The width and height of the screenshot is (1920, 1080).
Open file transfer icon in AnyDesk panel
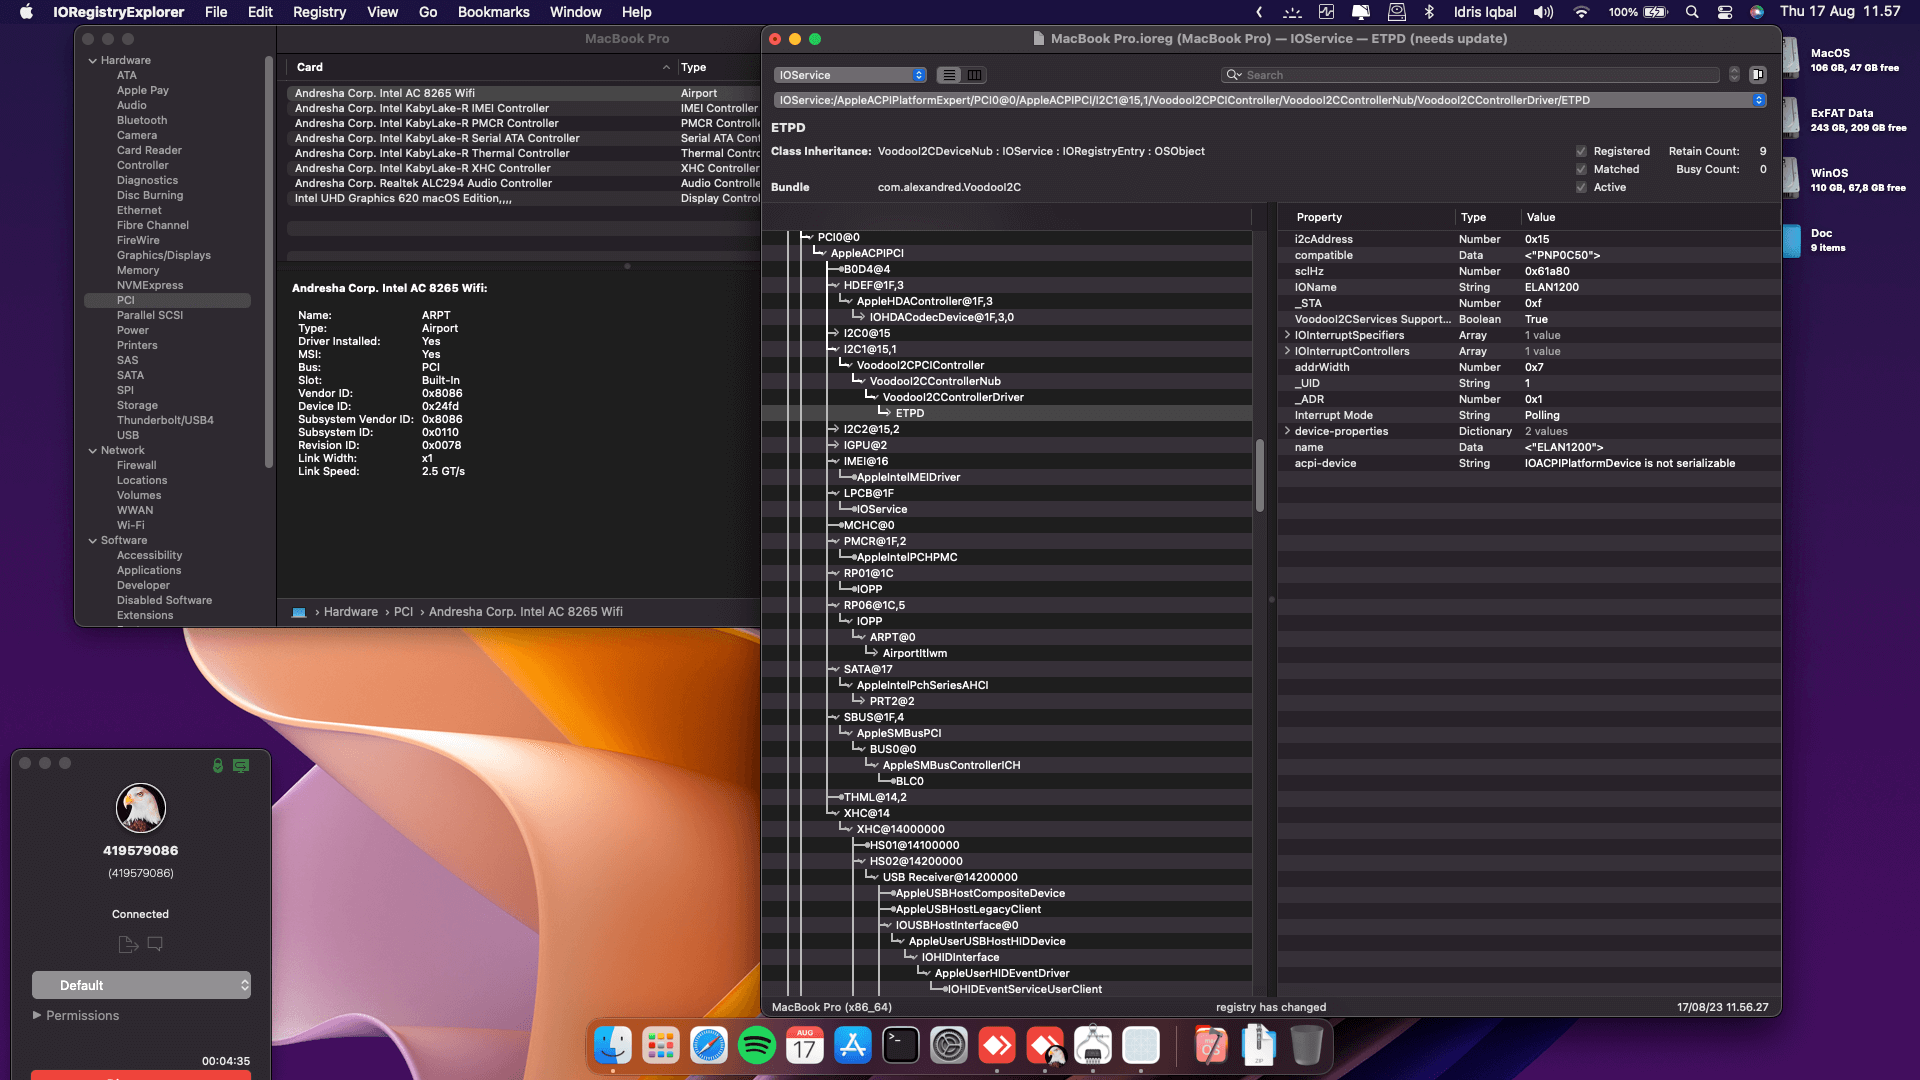tap(127, 944)
